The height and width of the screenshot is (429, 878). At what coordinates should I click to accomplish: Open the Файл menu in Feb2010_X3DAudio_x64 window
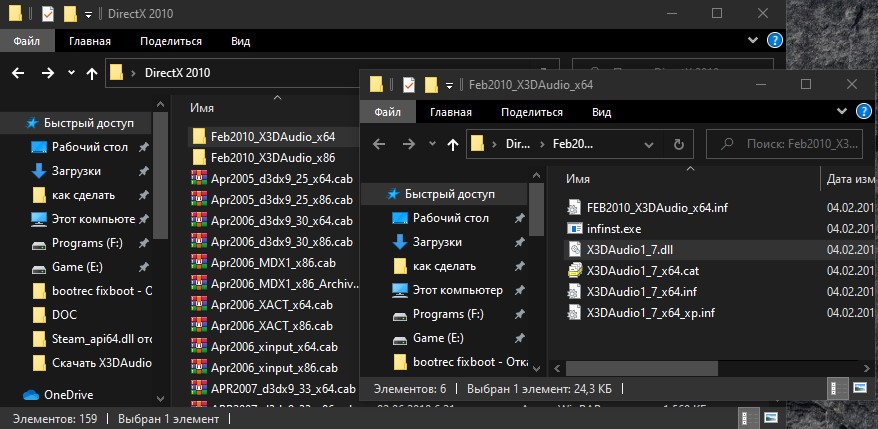[387, 112]
